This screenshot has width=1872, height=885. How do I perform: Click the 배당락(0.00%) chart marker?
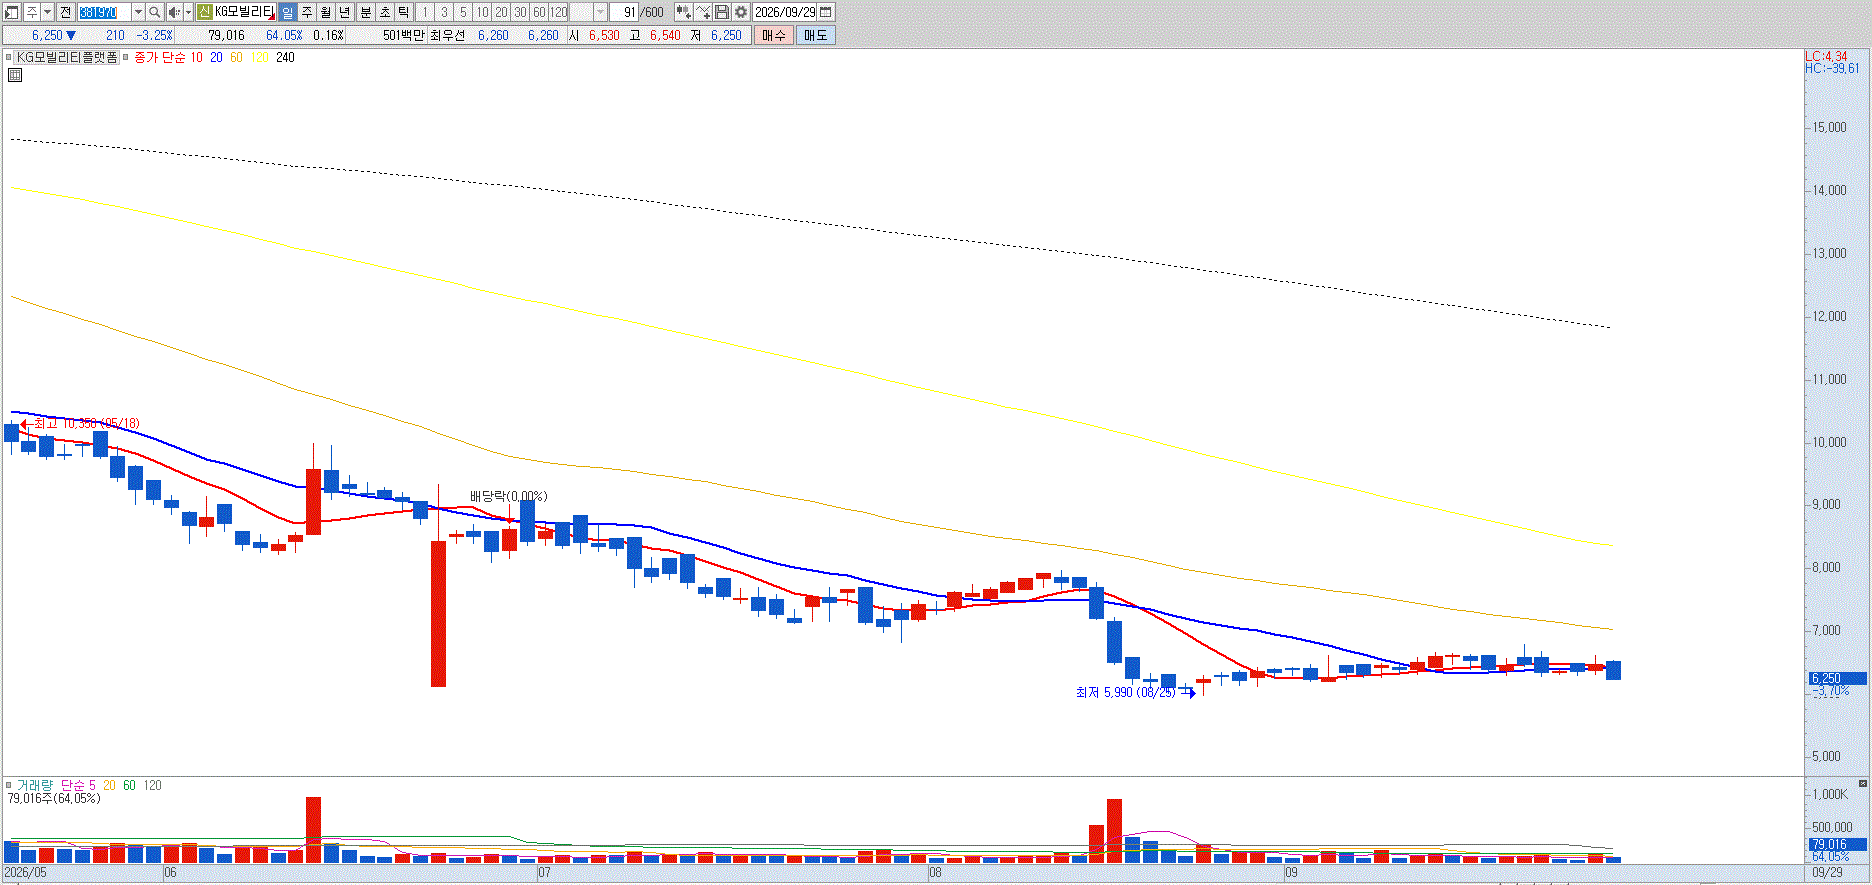pyautogui.click(x=509, y=496)
